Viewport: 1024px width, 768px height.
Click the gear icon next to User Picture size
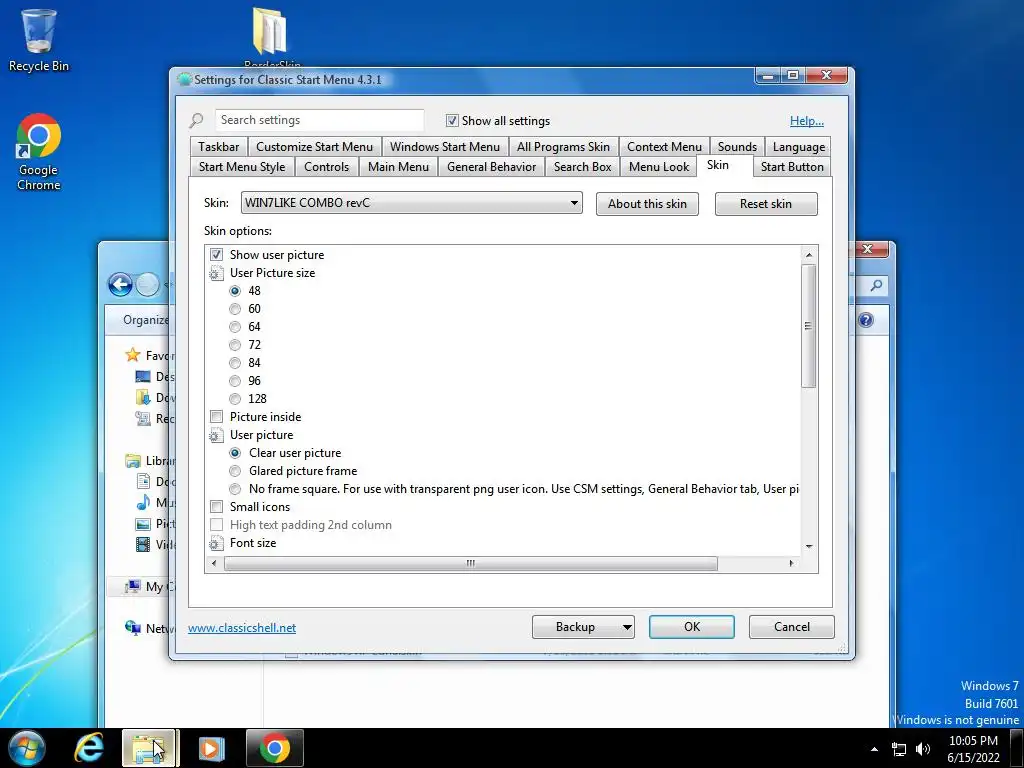[216, 273]
